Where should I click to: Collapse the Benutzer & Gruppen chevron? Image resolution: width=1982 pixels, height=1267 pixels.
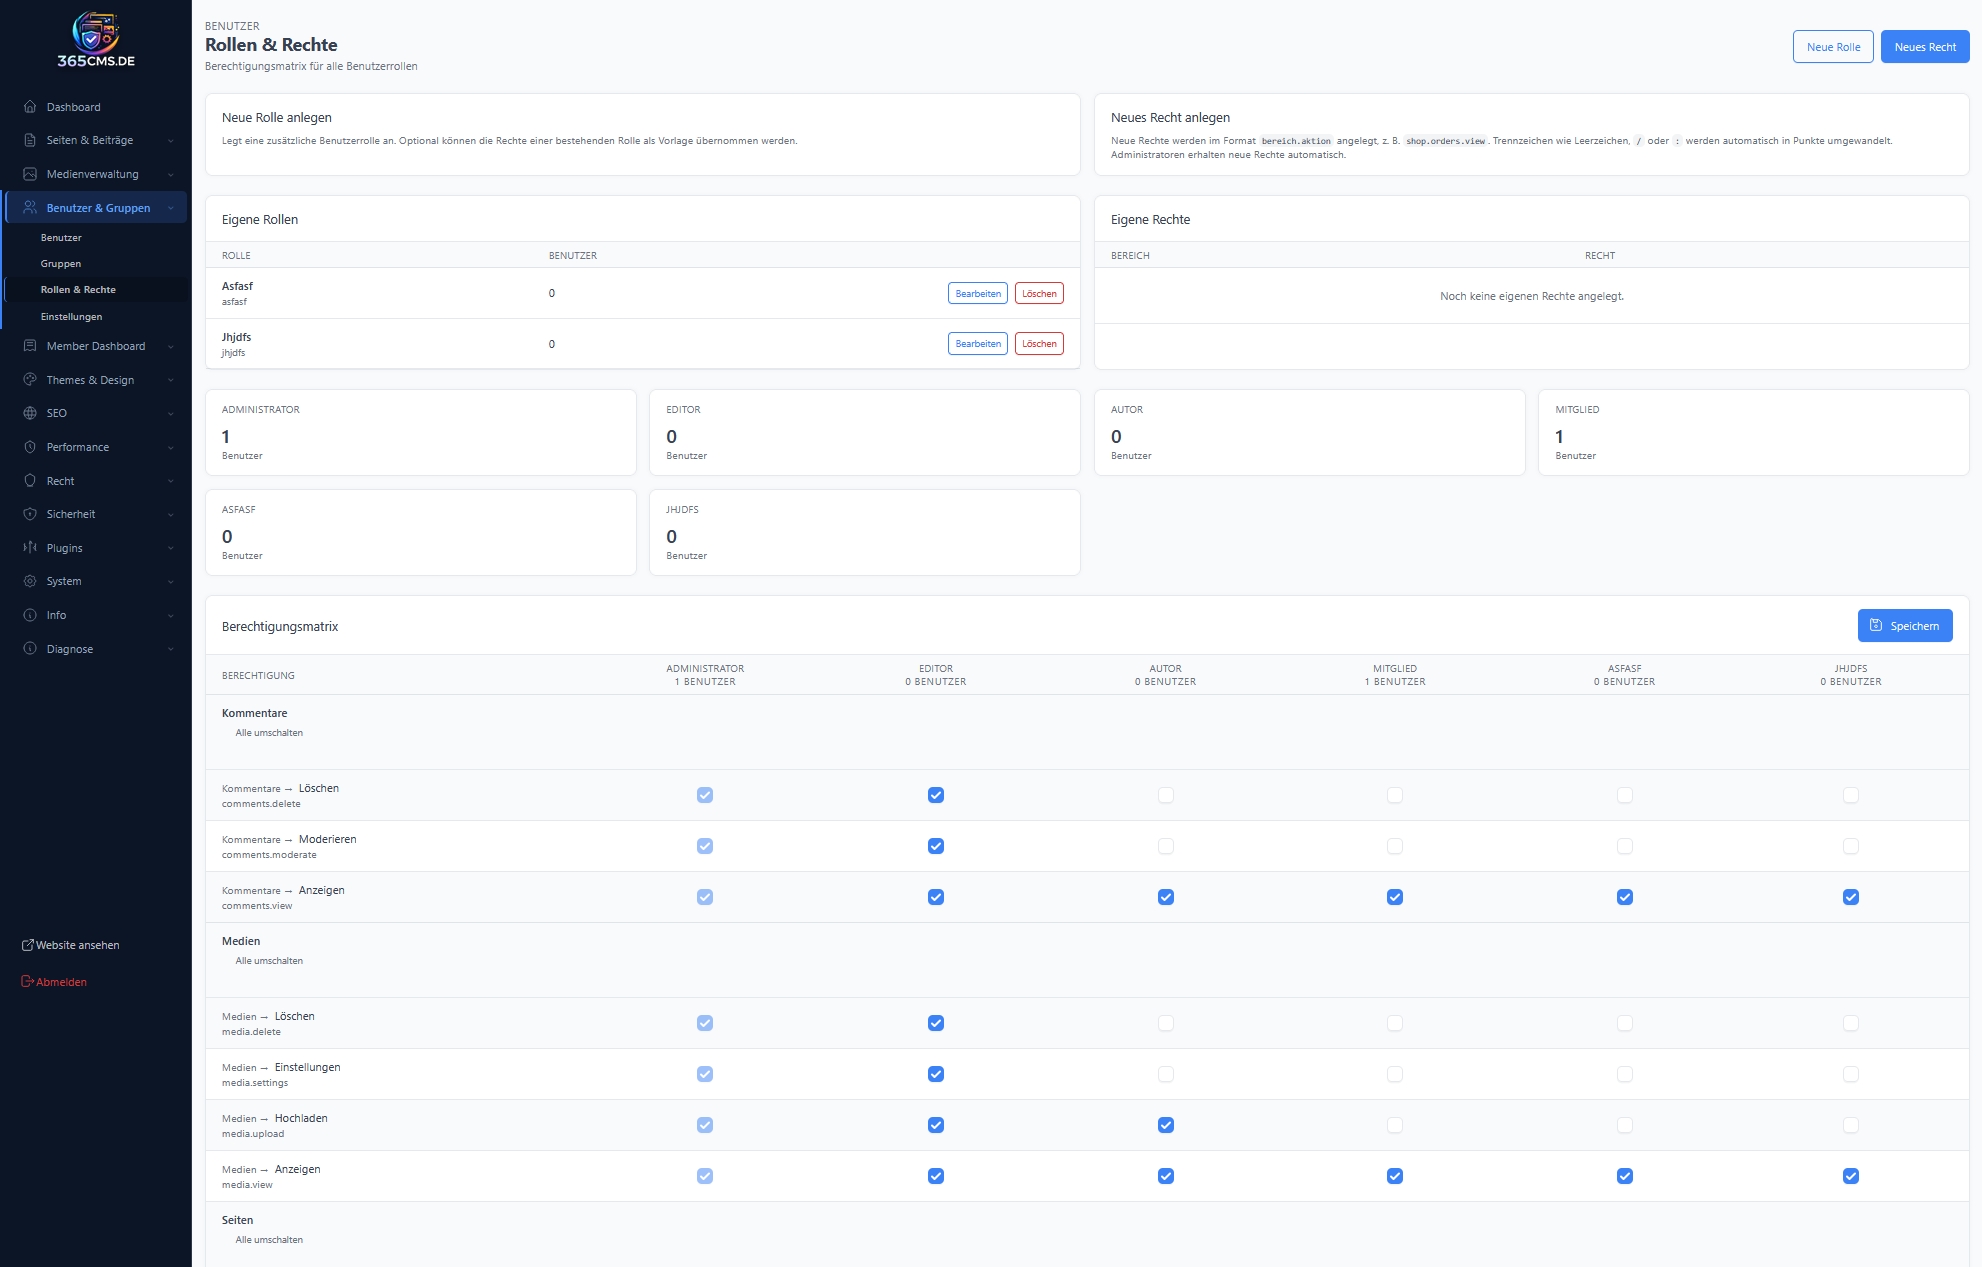click(171, 208)
